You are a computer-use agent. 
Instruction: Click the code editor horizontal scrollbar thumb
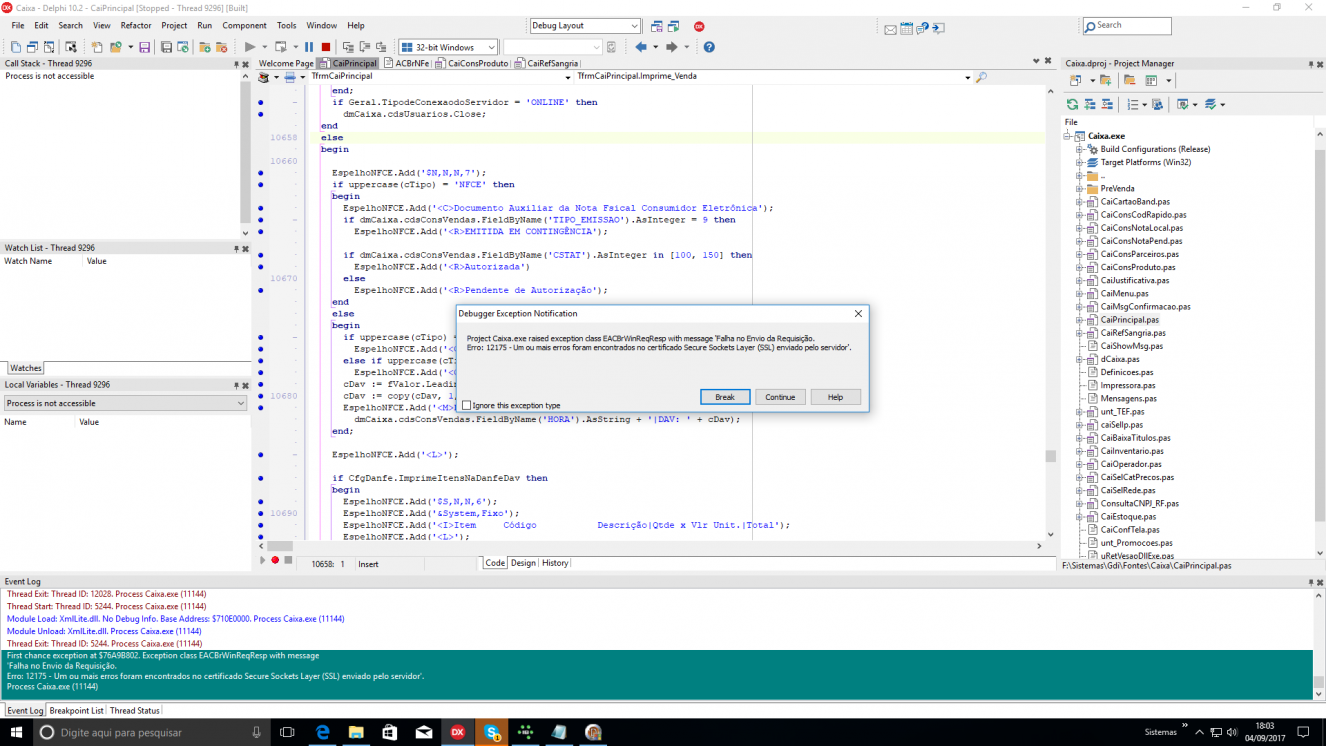(280, 546)
